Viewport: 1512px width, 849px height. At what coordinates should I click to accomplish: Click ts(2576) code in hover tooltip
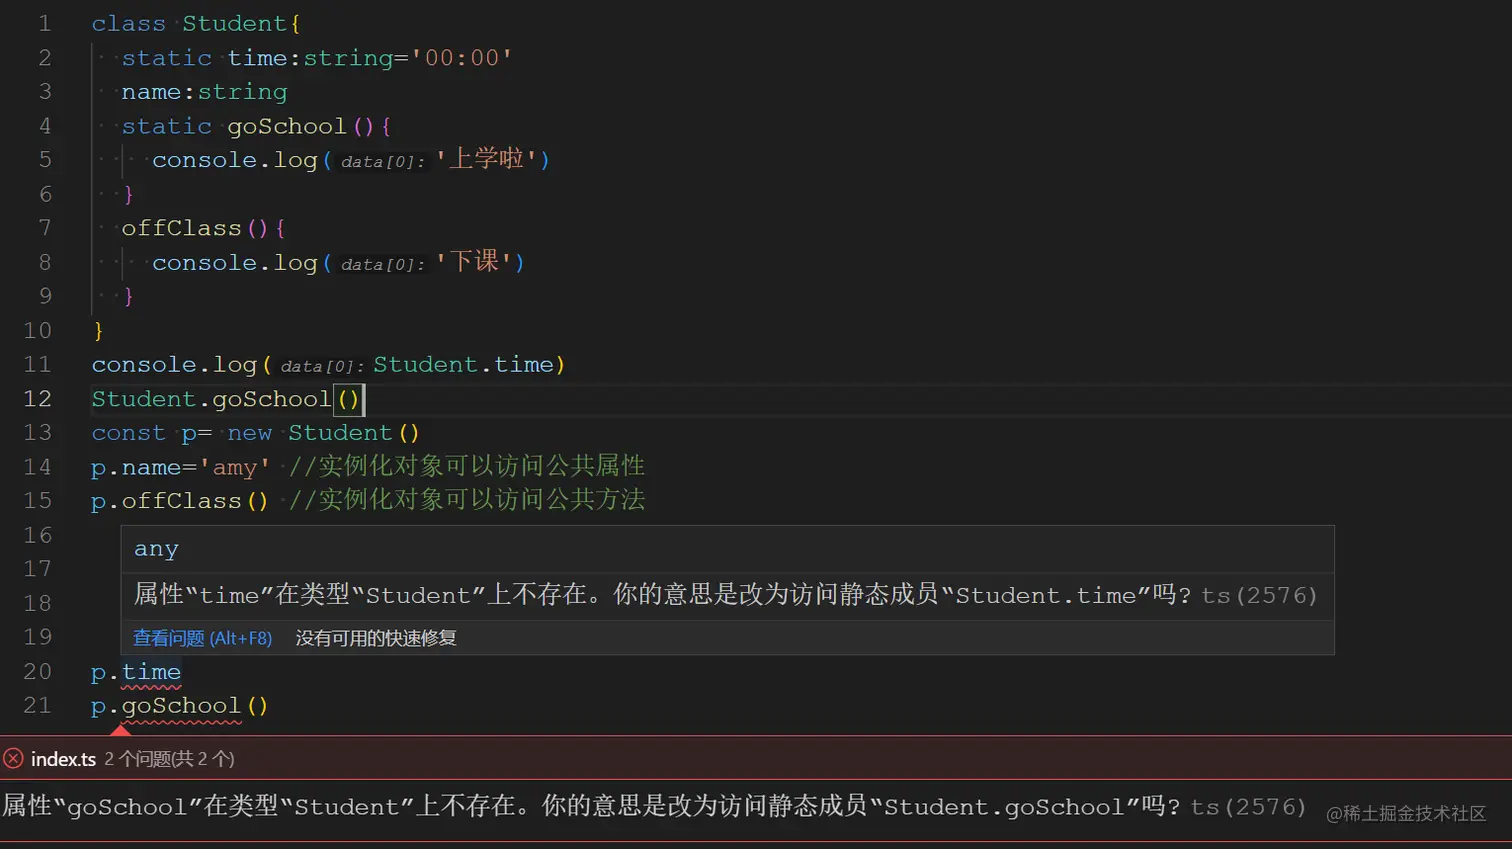tap(1259, 596)
